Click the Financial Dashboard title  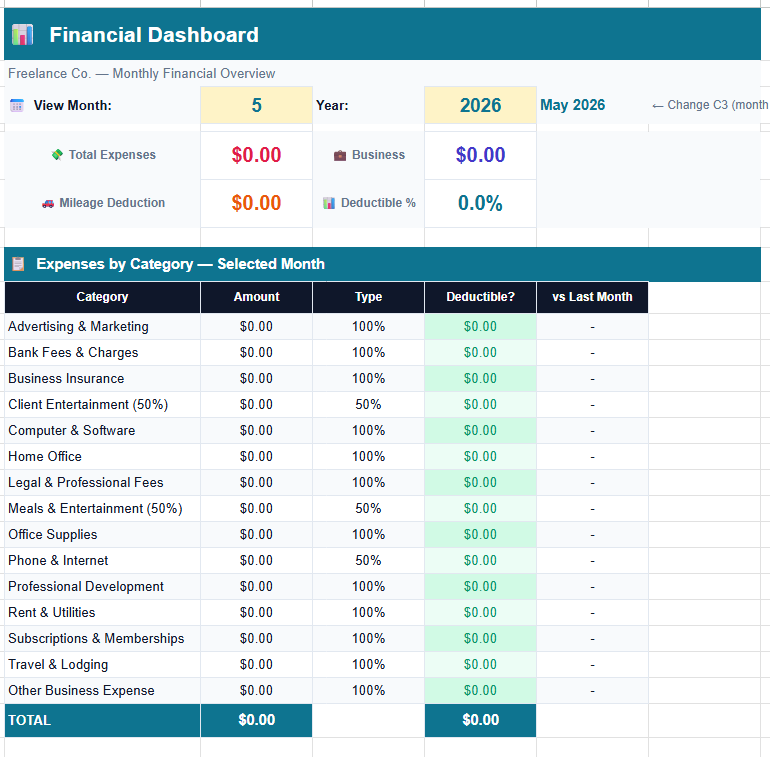click(x=154, y=35)
